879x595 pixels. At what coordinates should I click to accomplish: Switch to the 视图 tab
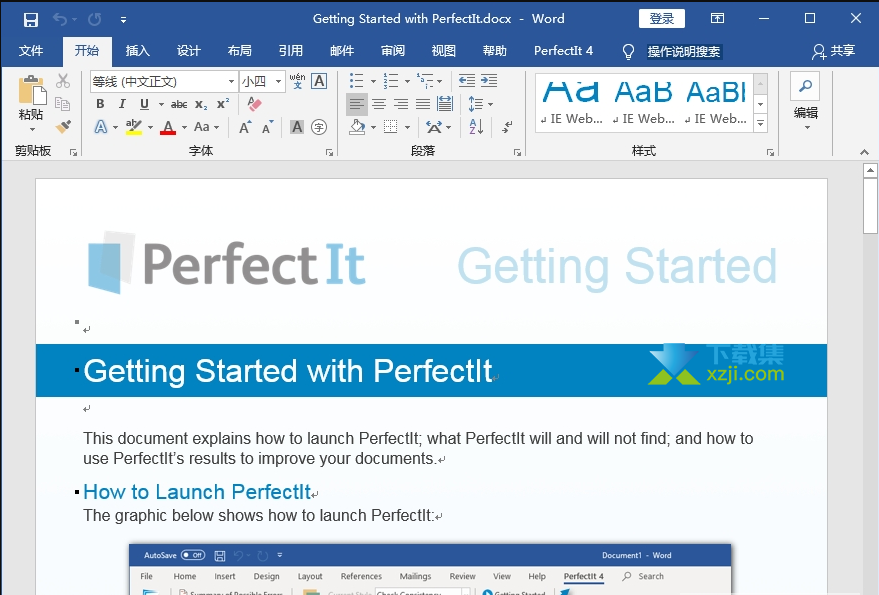[443, 51]
